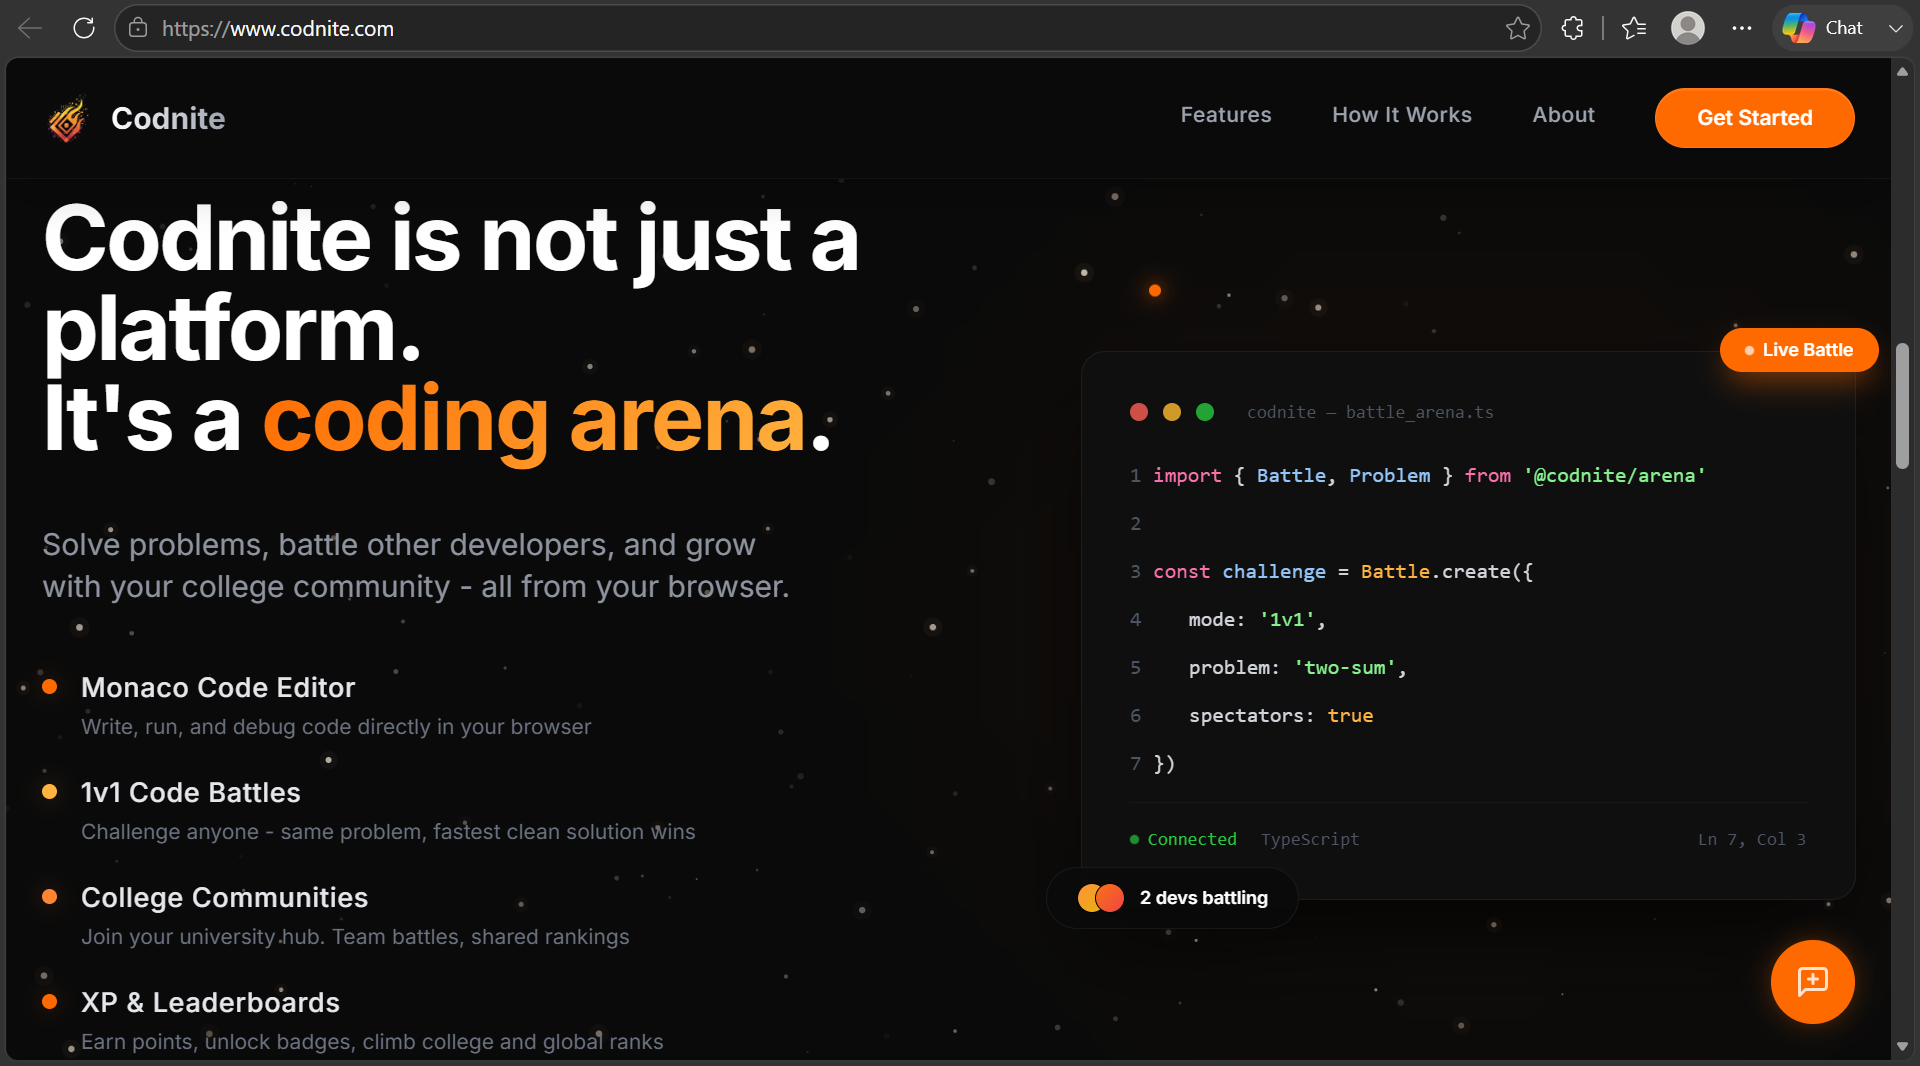
Task: Click the Get Started button
Action: pos(1754,118)
